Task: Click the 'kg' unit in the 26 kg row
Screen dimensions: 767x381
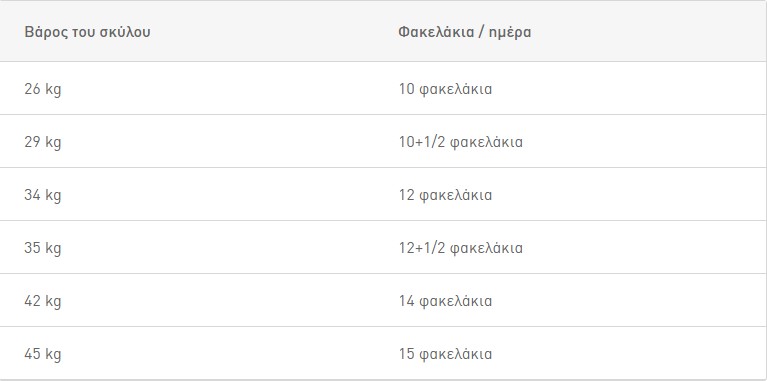Action: coord(53,90)
